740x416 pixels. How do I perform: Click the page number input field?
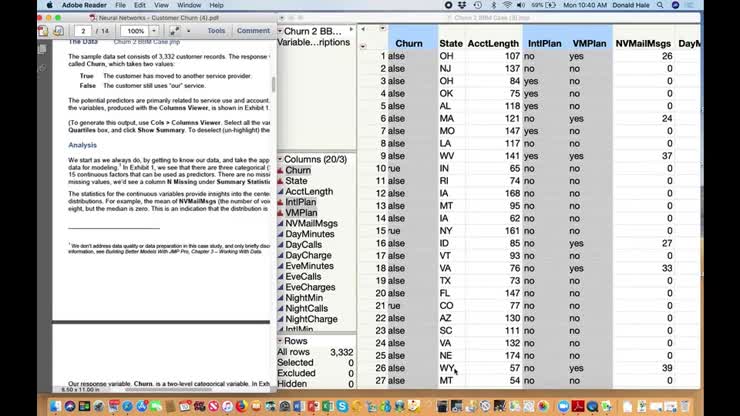pos(83,31)
